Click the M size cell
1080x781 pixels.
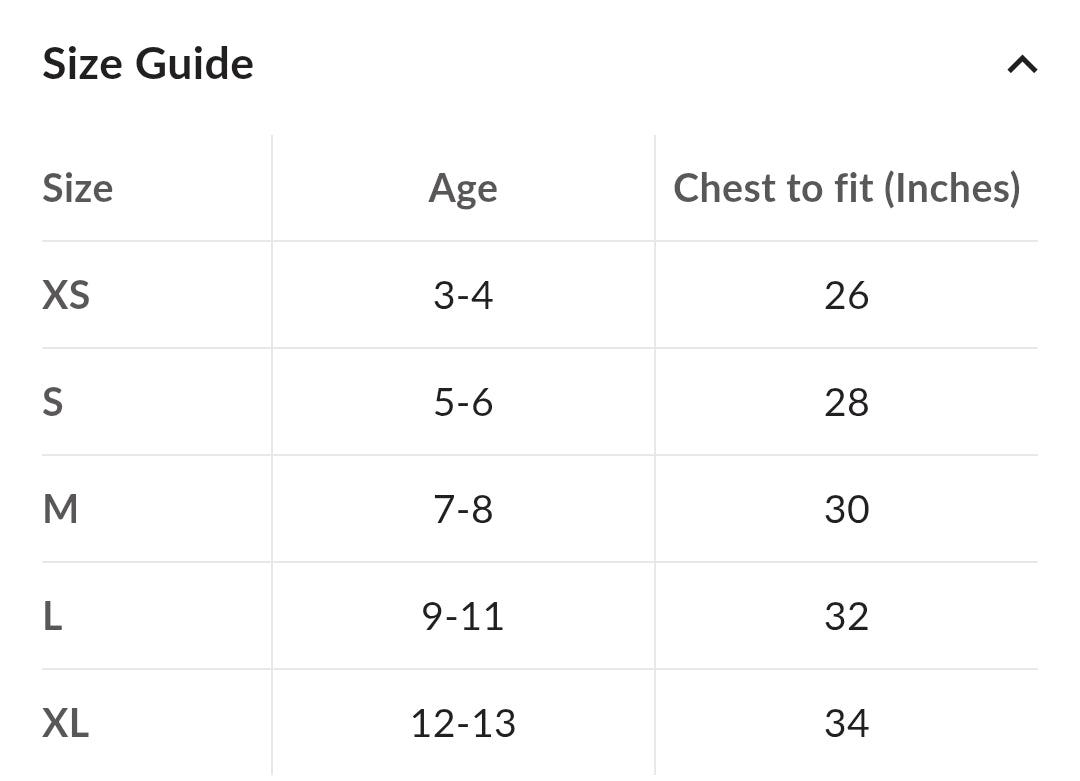pos(61,509)
